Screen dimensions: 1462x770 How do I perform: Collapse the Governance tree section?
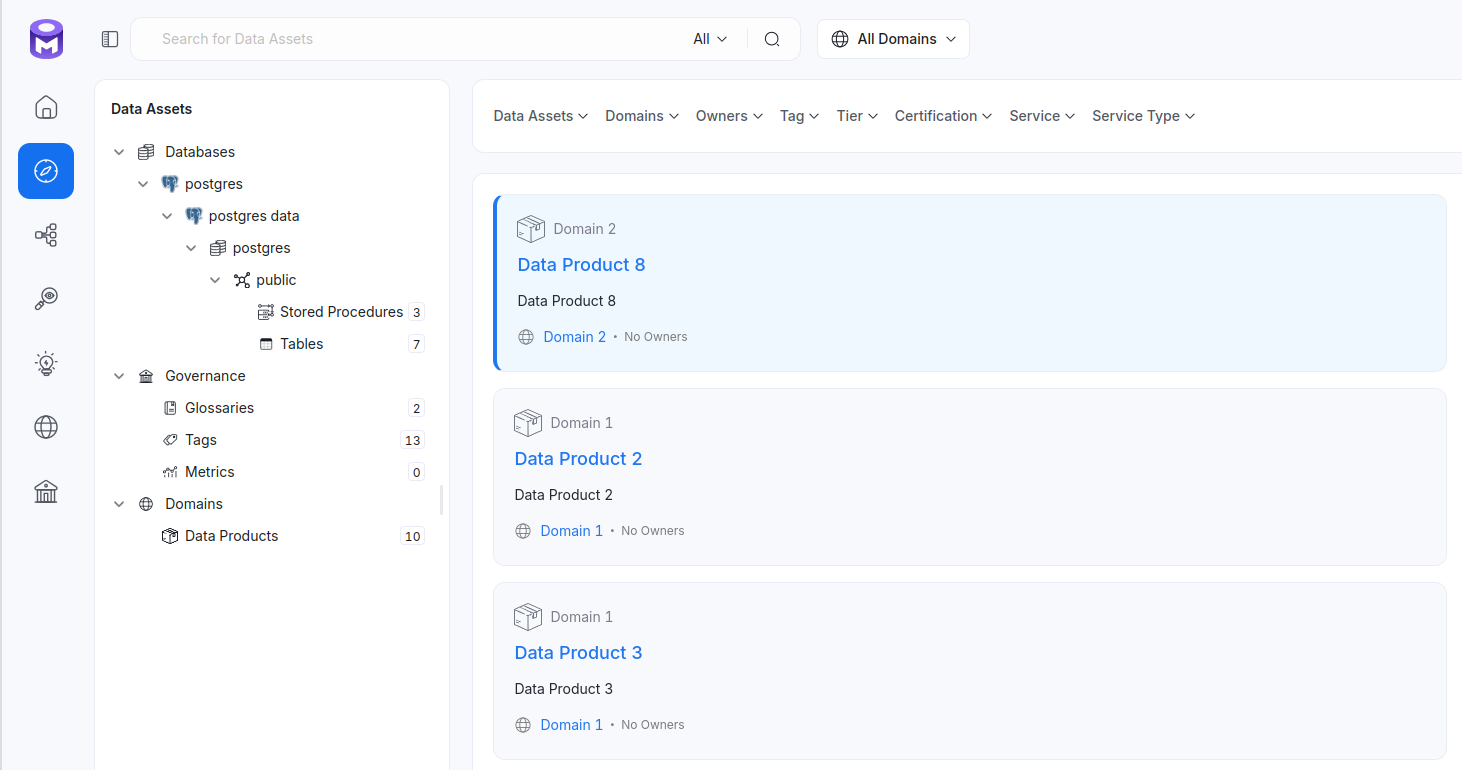[x=119, y=376]
